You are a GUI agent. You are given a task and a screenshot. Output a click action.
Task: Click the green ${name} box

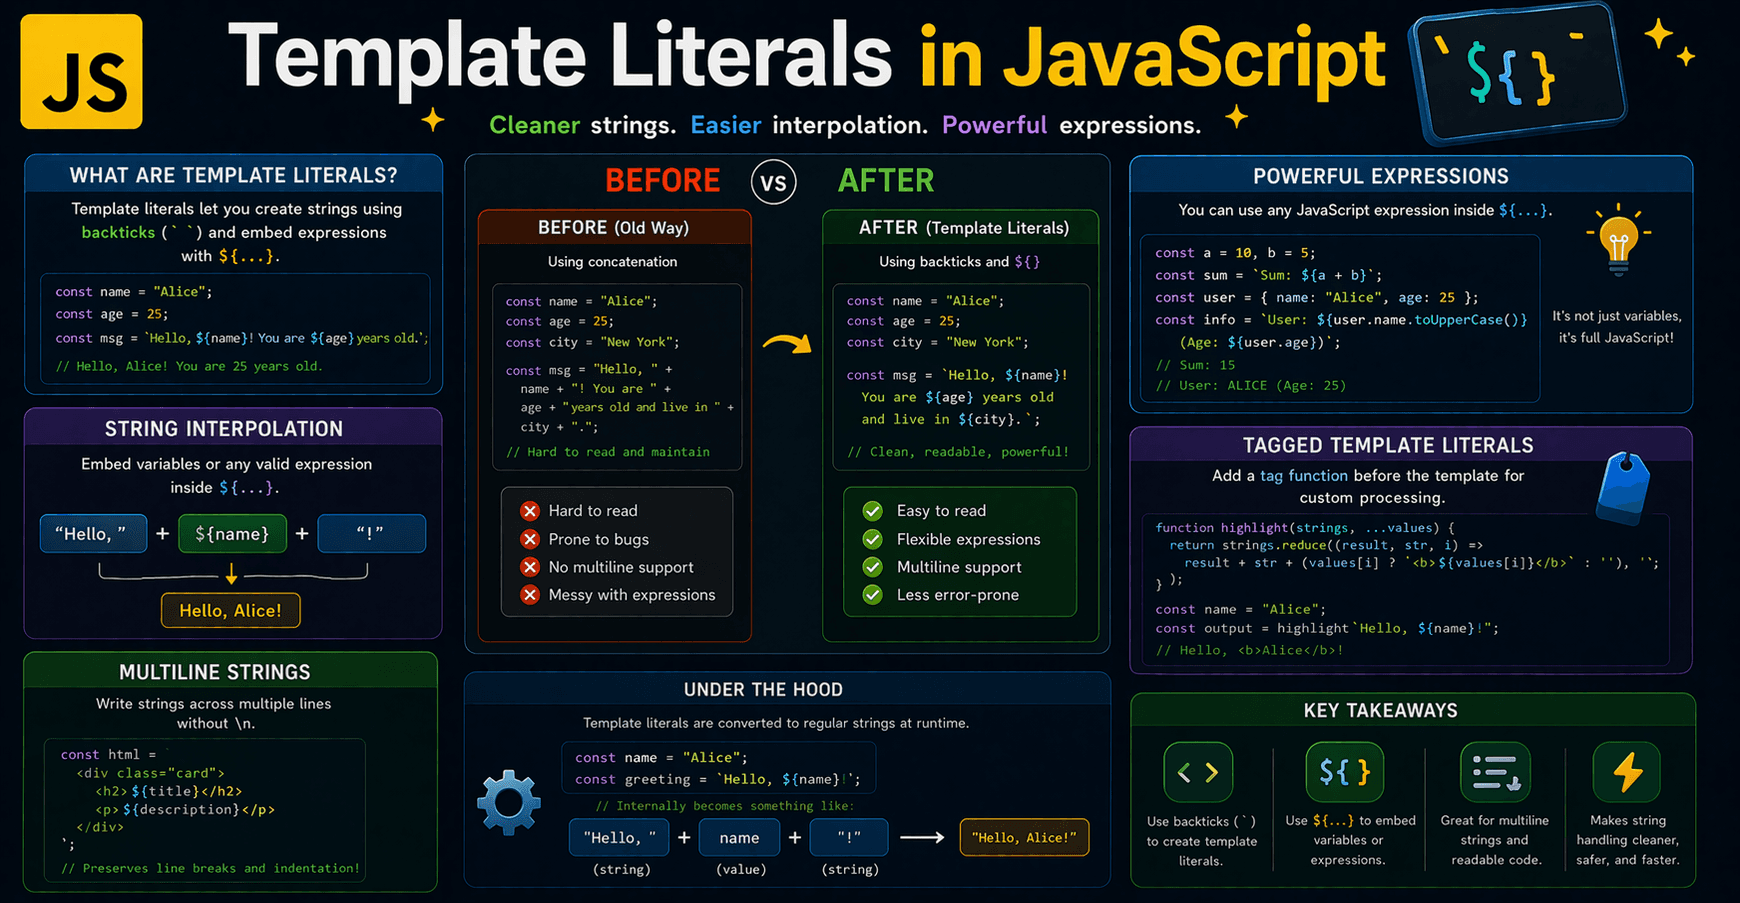232,534
